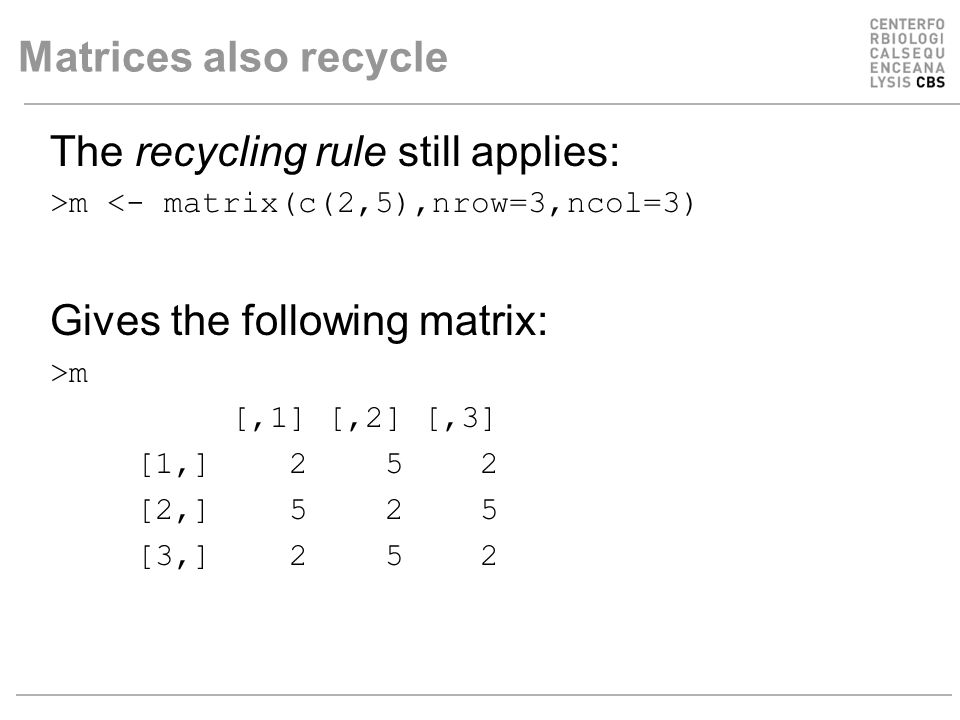Click the 'Matrices also recycle' slide title

tap(233, 57)
